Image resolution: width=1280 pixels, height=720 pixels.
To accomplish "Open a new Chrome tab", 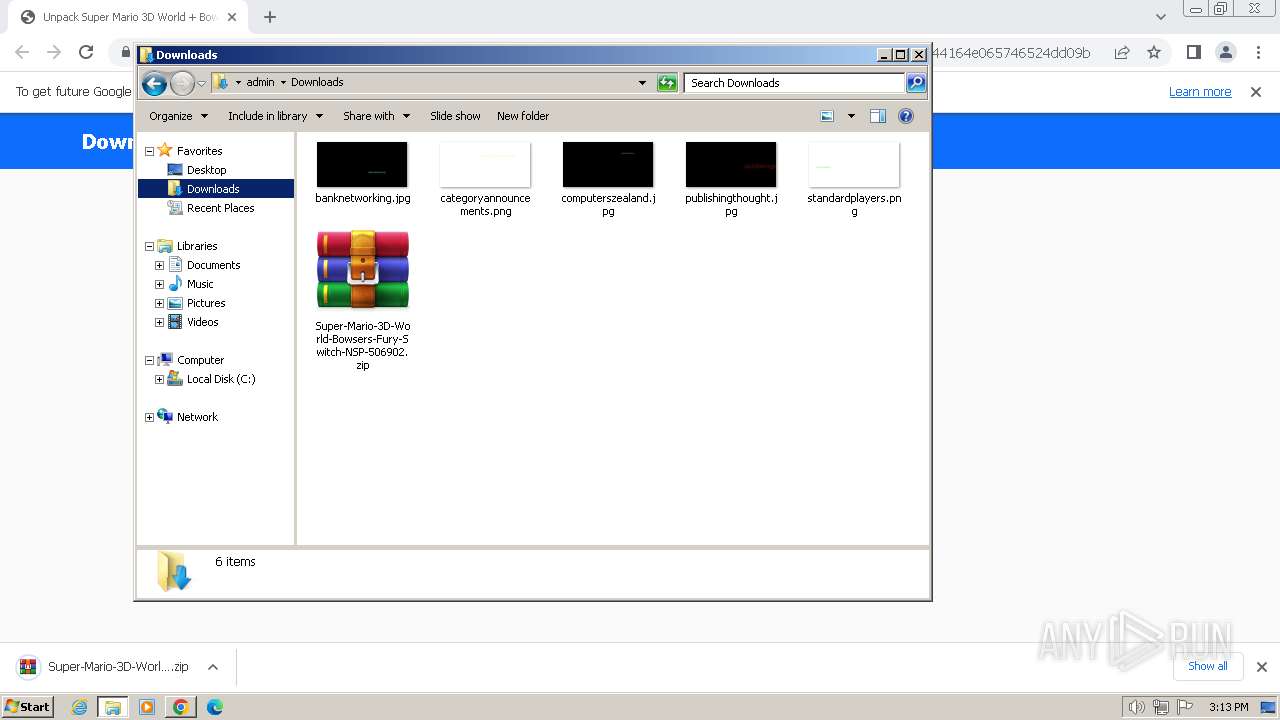I will pos(270,17).
